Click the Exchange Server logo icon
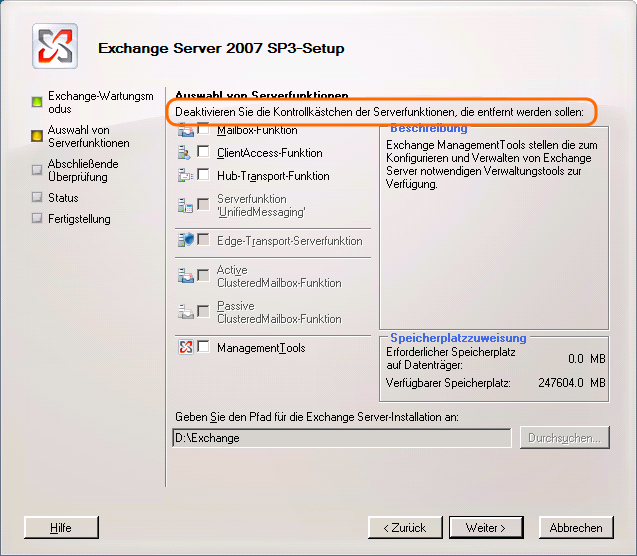Screen dimensions: 637x556 point(55,47)
